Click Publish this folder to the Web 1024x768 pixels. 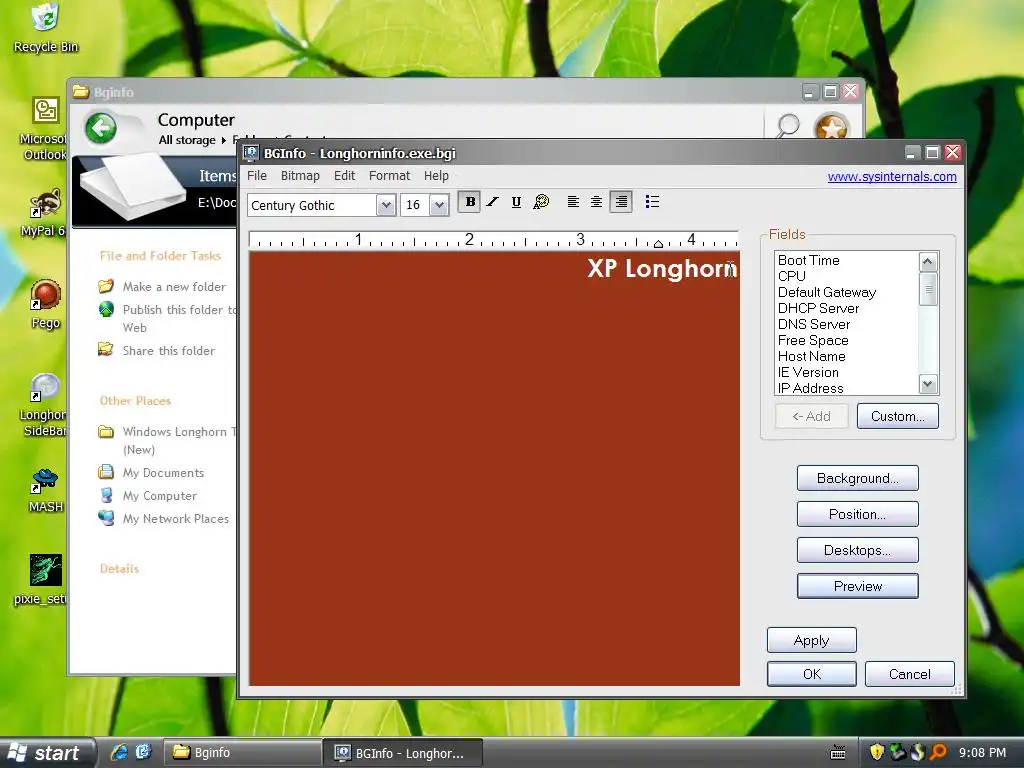(x=180, y=318)
